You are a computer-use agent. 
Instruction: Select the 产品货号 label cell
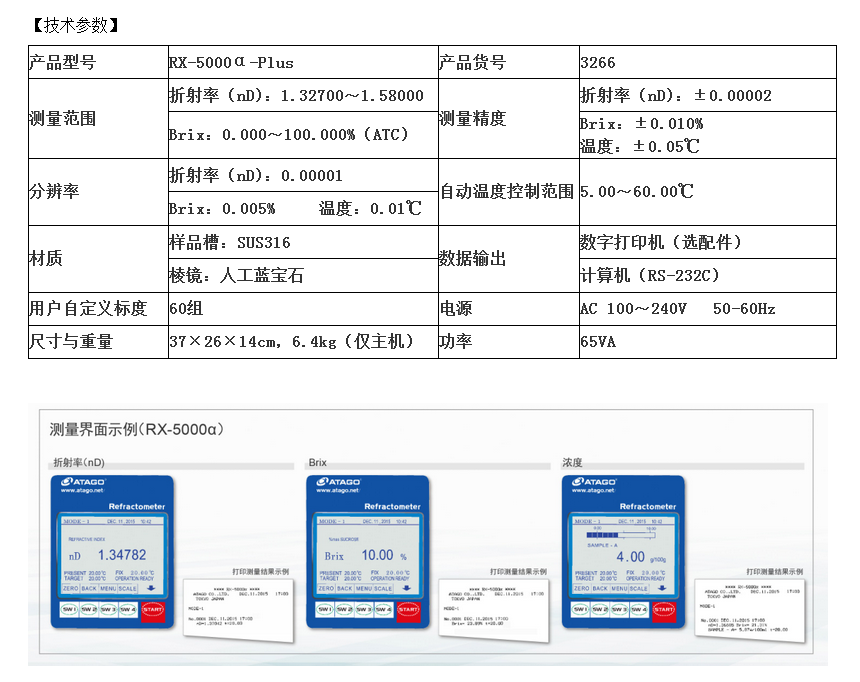click(508, 62)
